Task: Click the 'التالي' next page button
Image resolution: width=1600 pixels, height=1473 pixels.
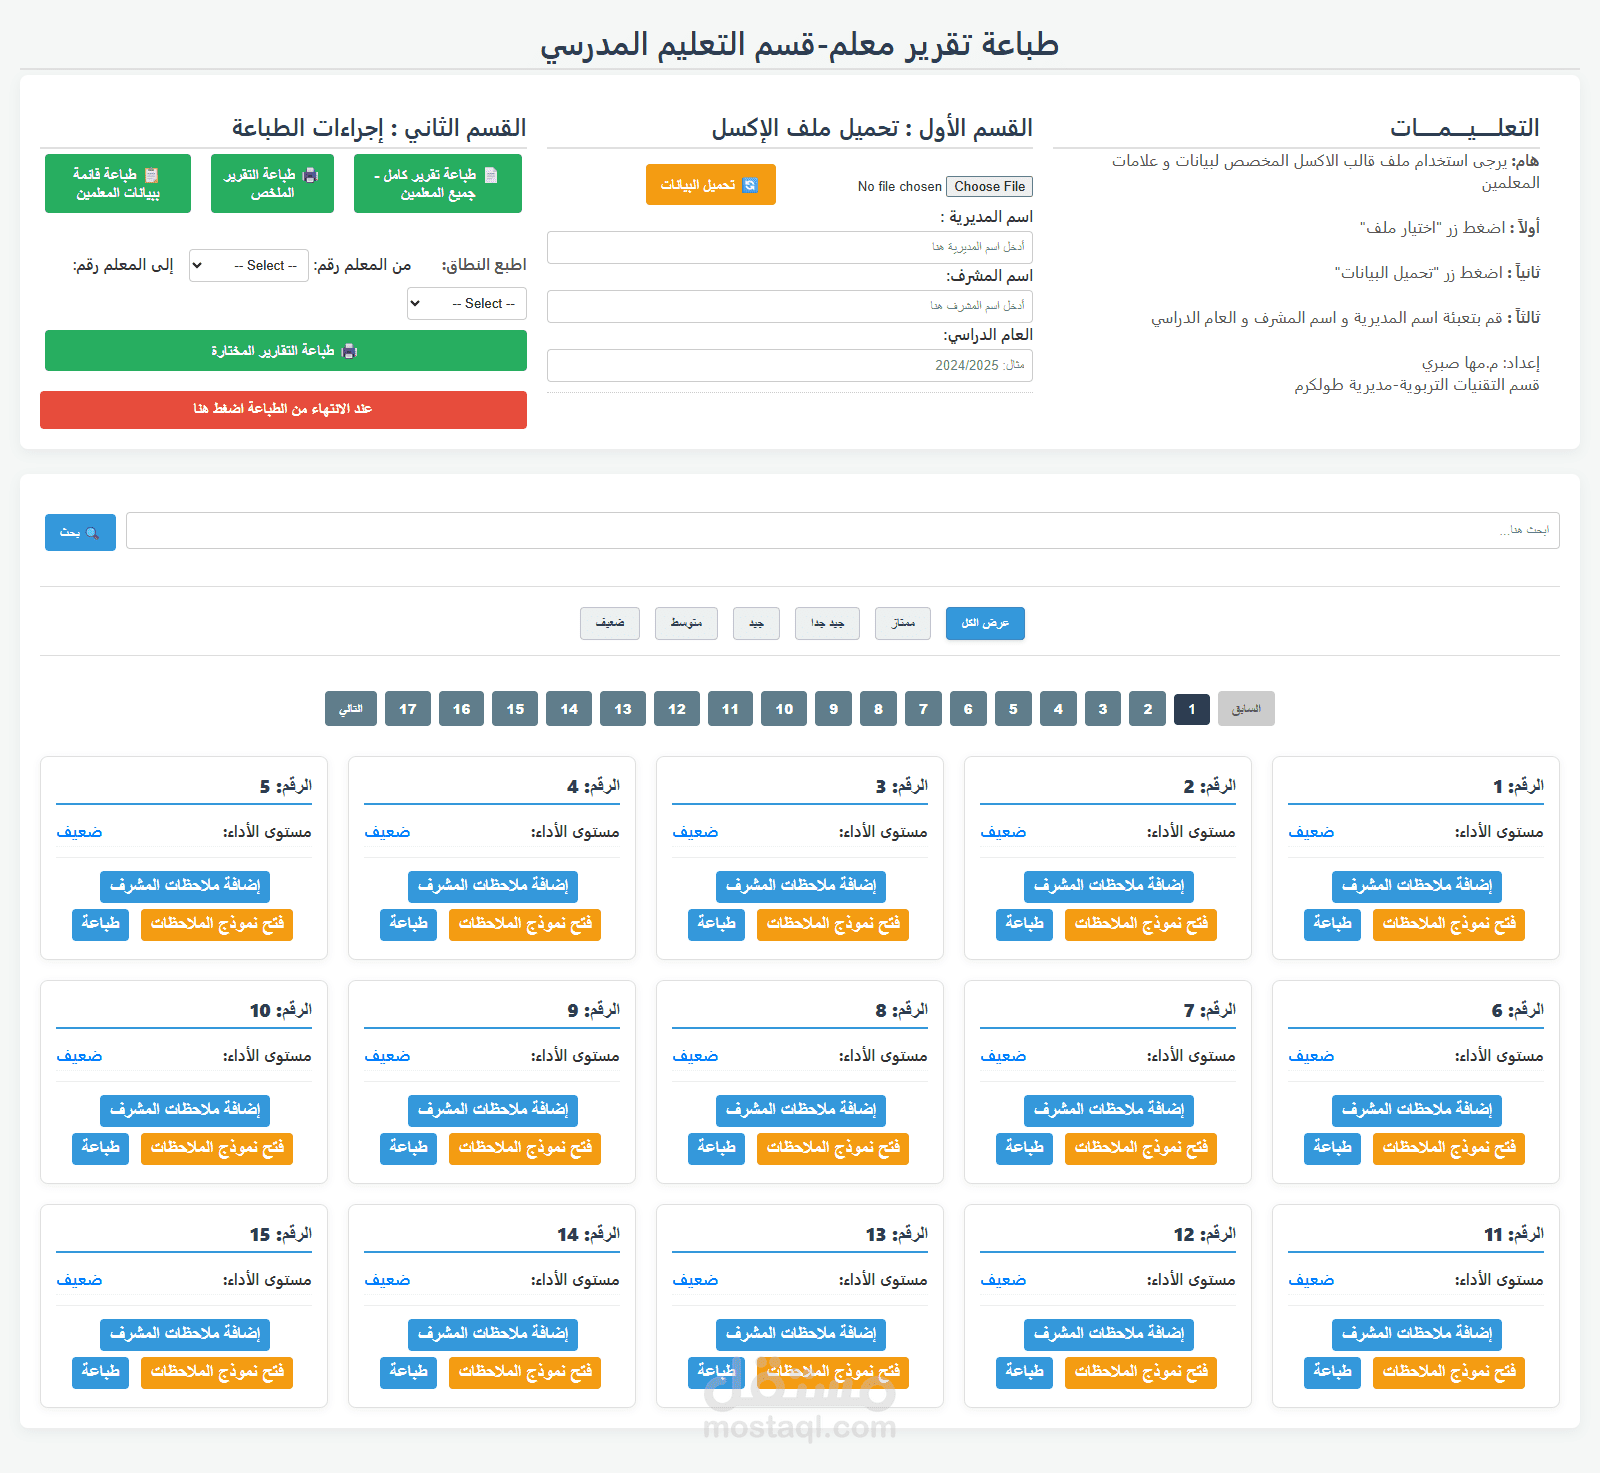Action: [x=351, y=709]
